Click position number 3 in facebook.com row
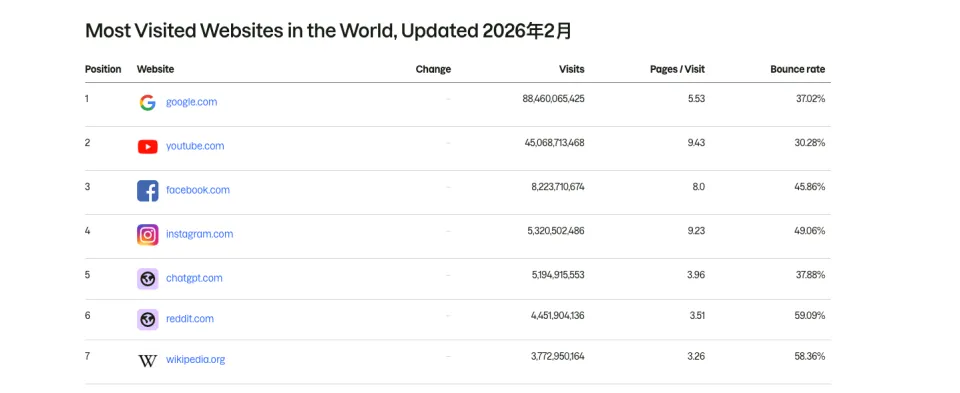The width and height of the screenshot is (960, 393). point(88,187)
